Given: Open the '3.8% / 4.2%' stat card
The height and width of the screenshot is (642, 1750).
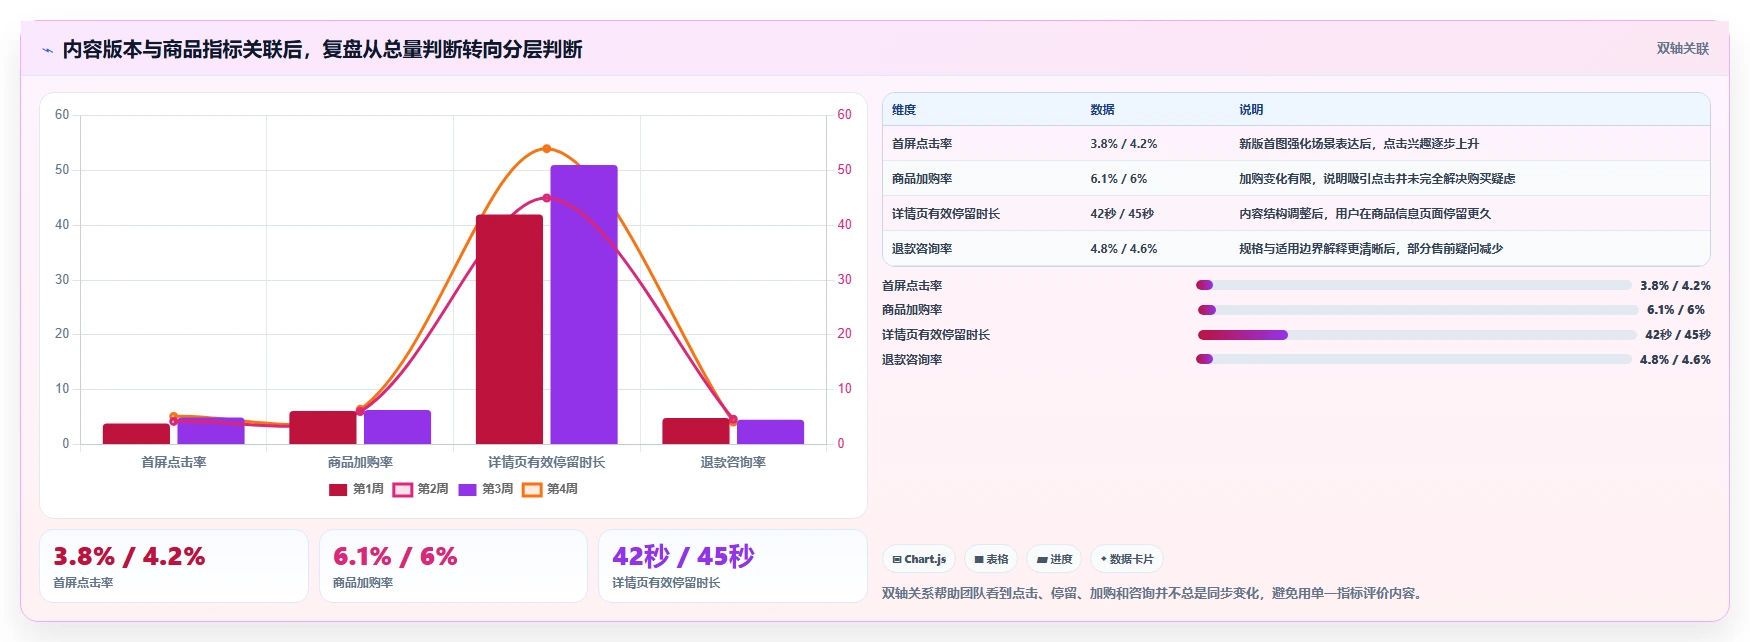Looking at the screenshot, I should pyautogui.click(x=174, y=566).
